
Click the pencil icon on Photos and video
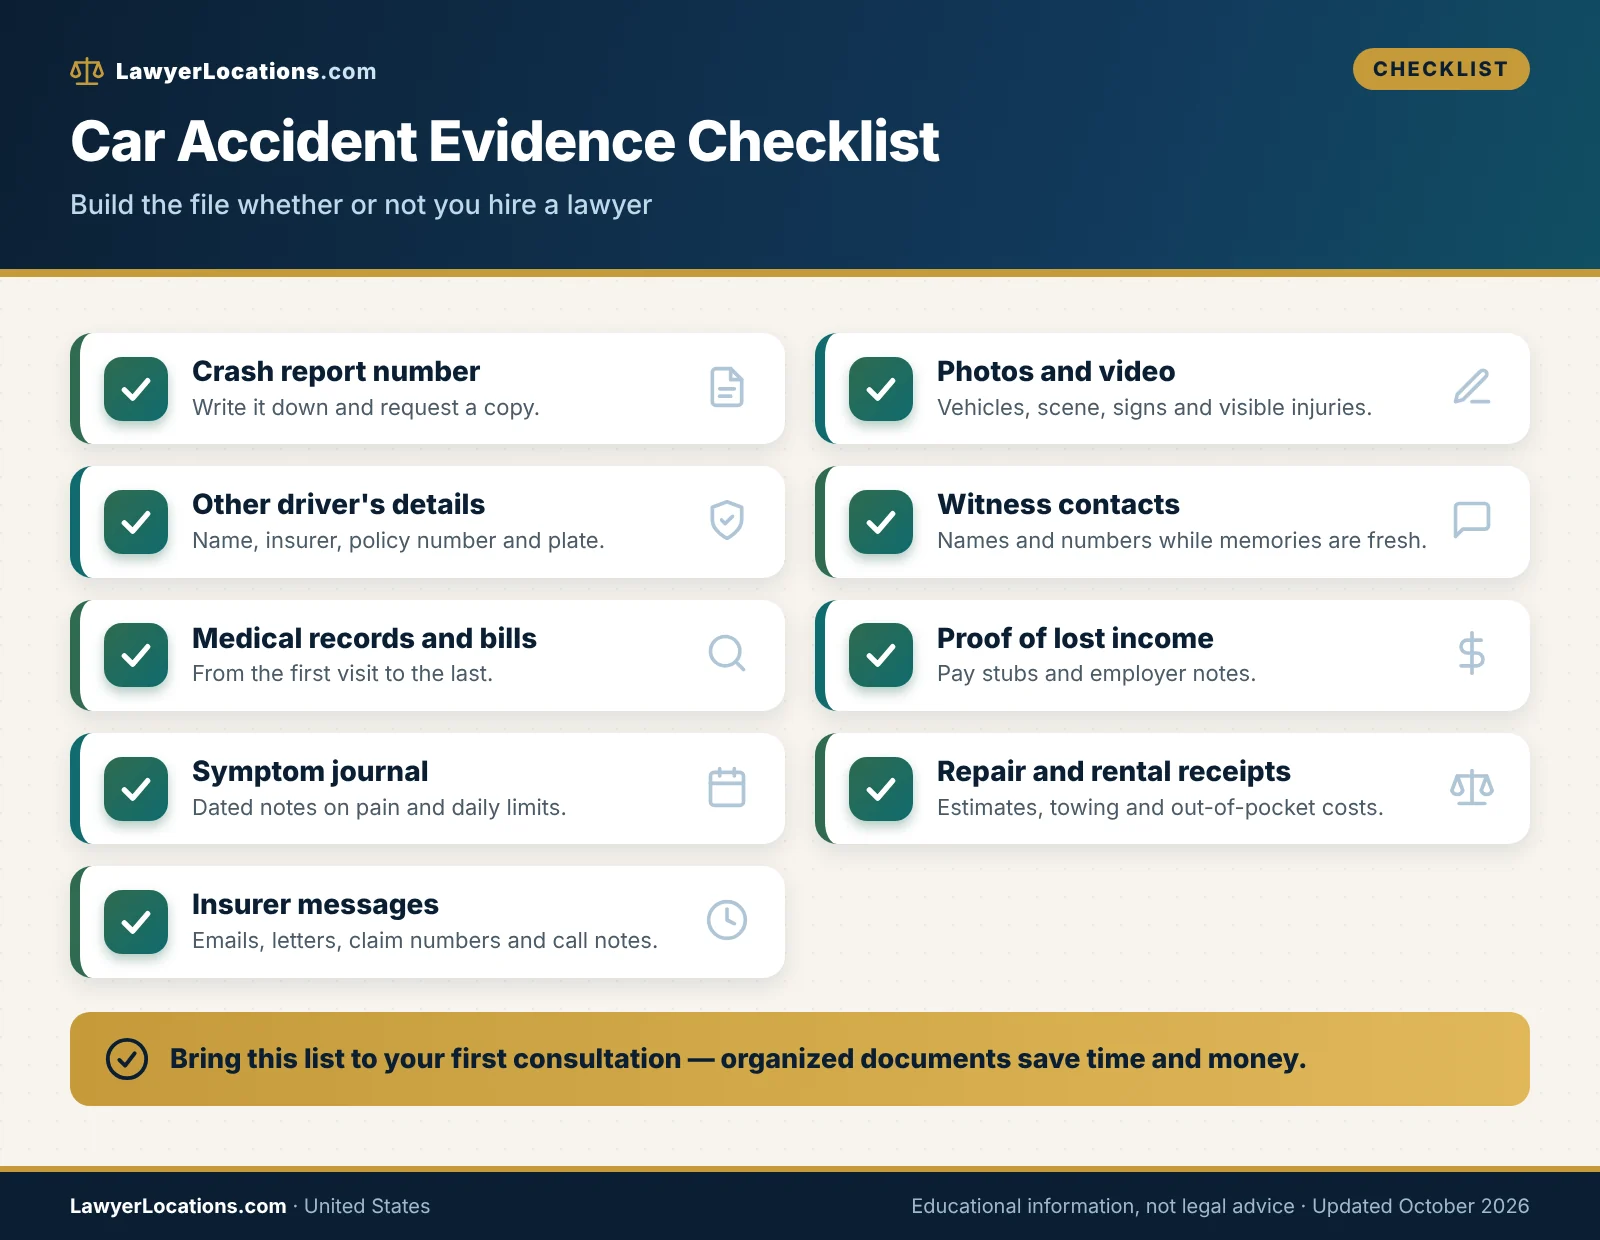[1472, 388]
